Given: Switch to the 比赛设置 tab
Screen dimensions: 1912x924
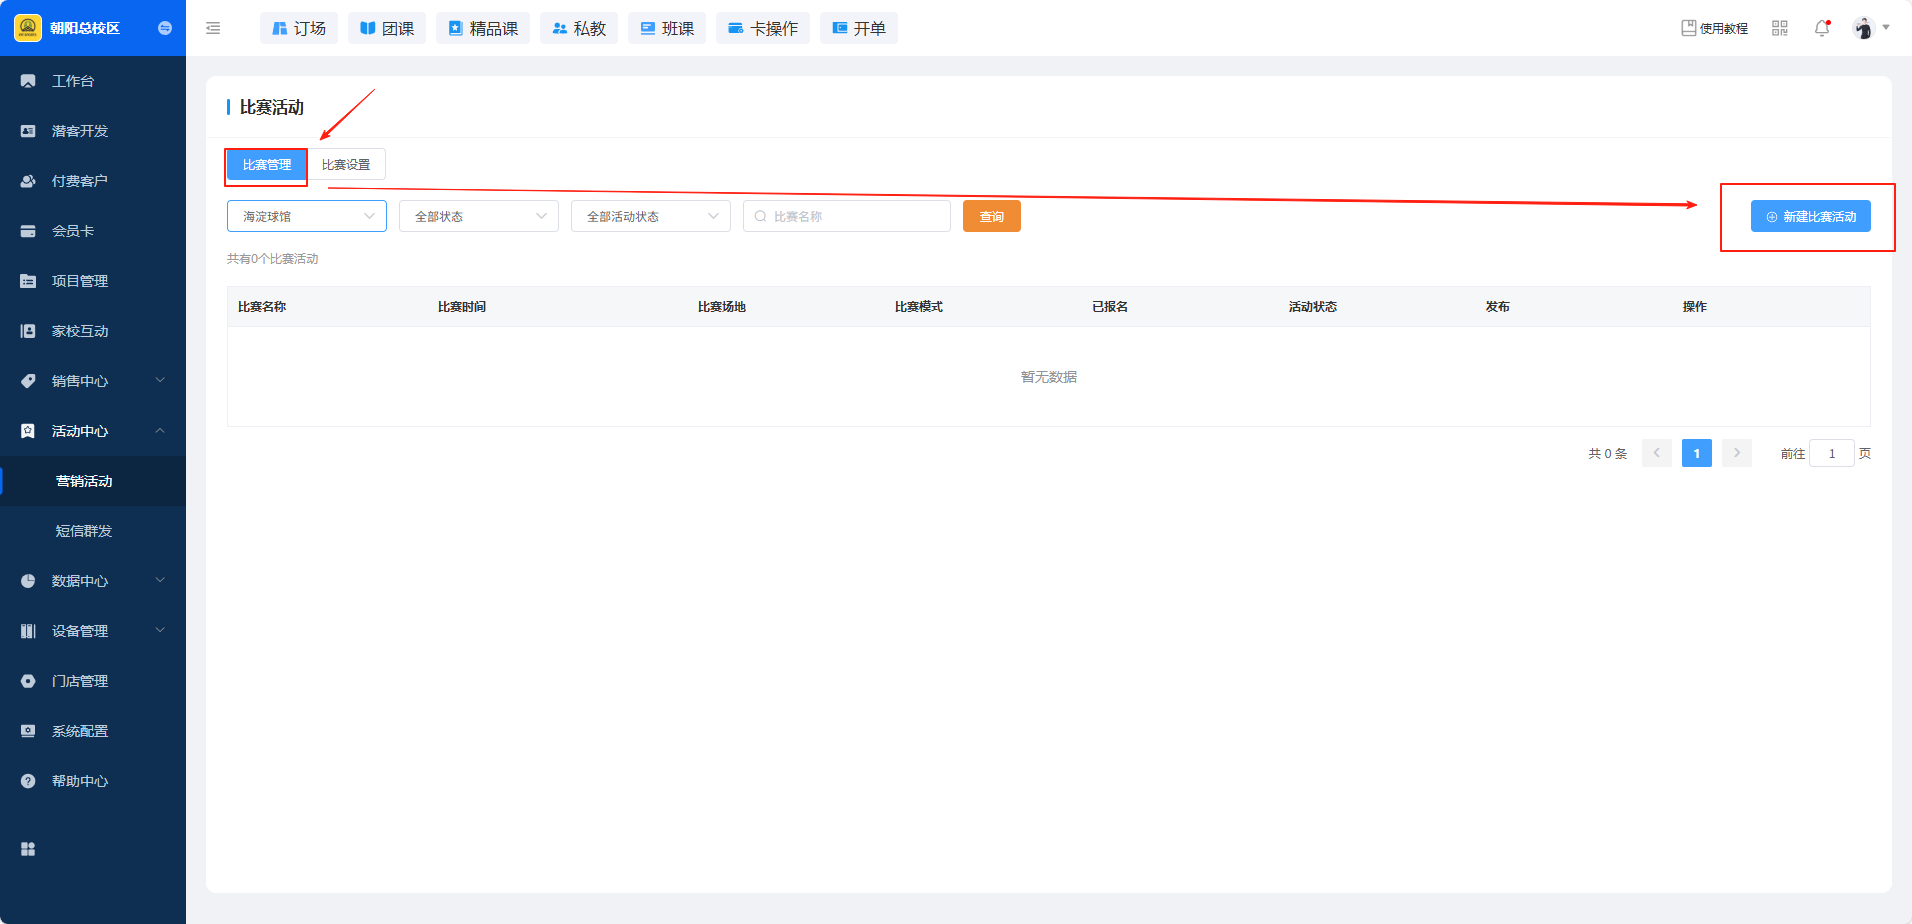Looking at the screenshot, I should click(x=346, y=165).
